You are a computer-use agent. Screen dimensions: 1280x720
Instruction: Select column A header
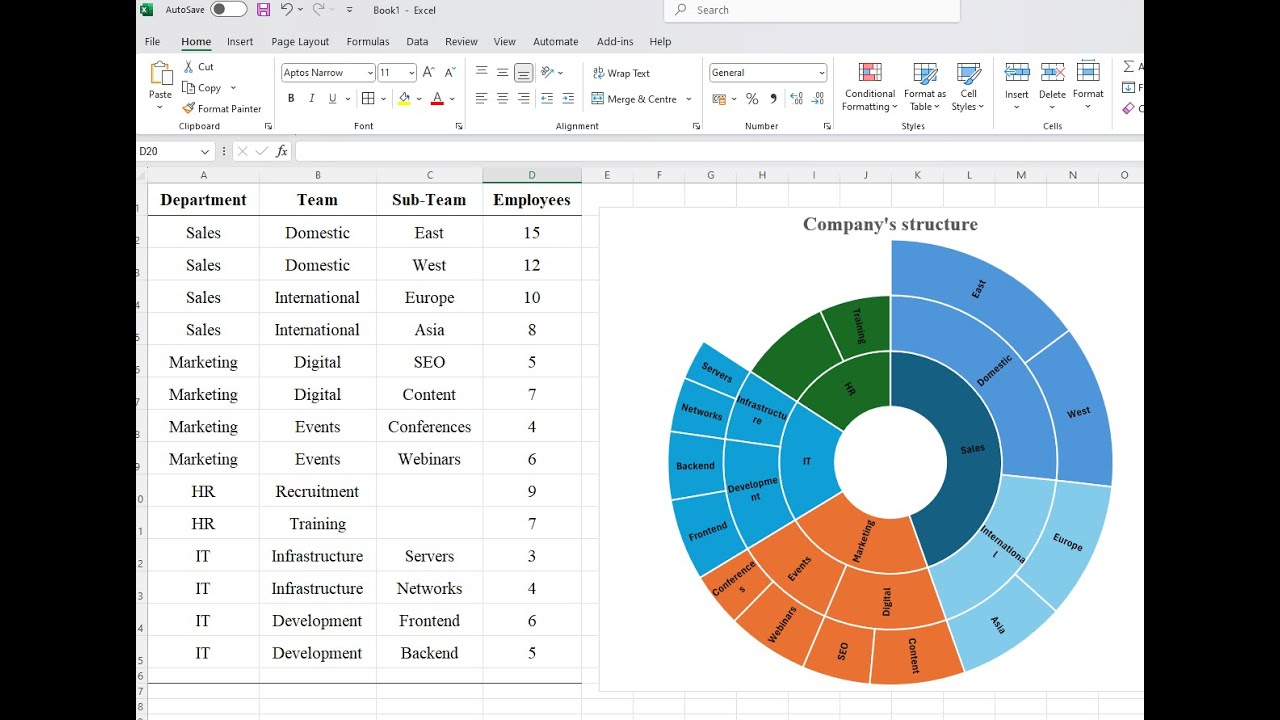(x=204, y=175)
